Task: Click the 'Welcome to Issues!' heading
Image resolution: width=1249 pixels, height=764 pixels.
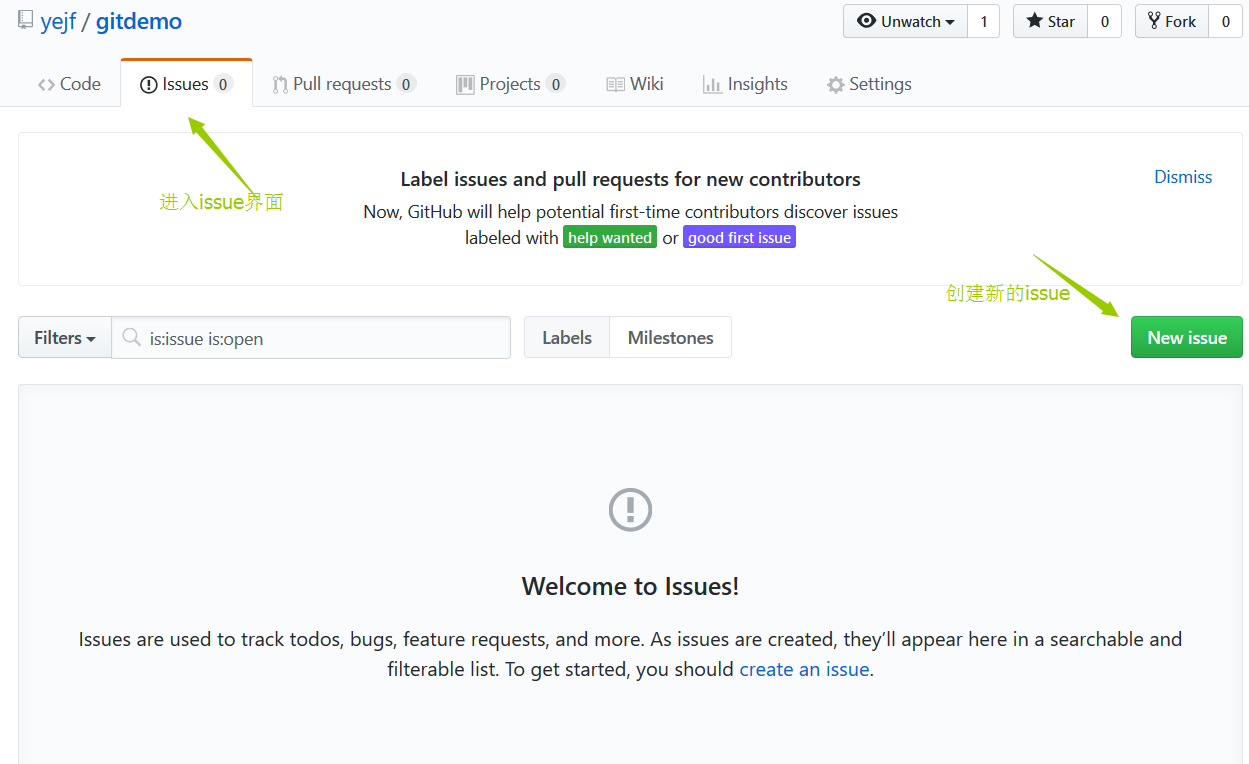Action: pos(631,586)
